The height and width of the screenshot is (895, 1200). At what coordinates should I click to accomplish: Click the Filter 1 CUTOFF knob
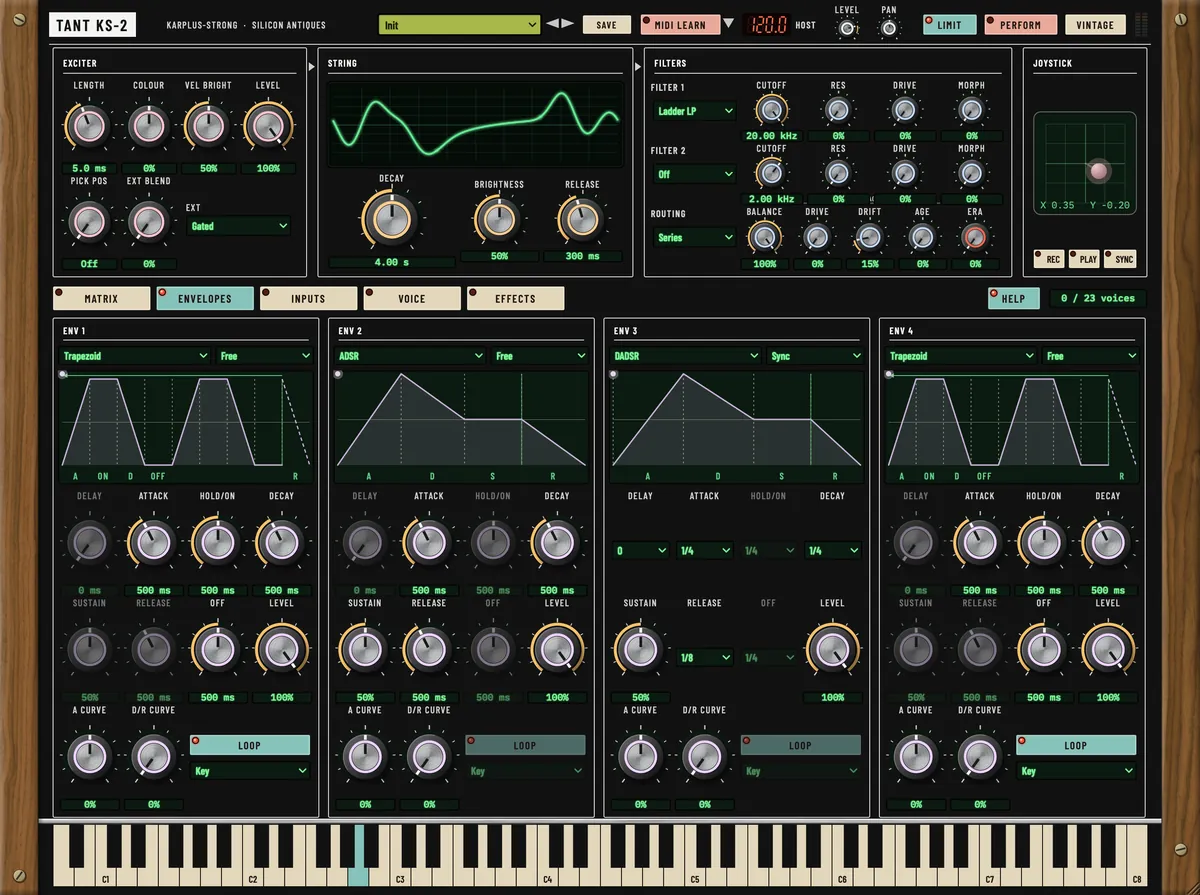770,110
